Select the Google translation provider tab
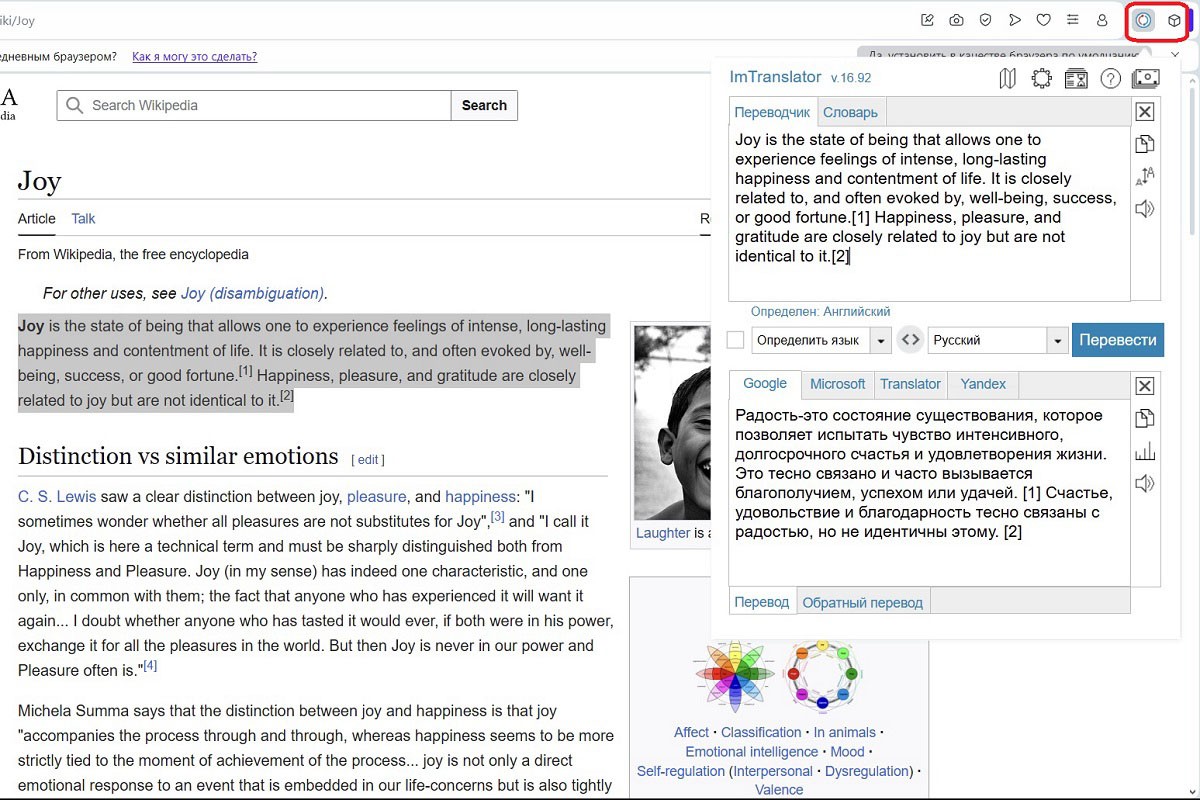 765,384
